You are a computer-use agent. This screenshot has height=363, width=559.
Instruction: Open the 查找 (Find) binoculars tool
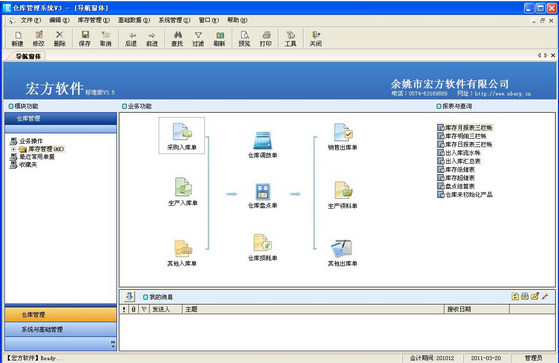(x=177, y=39)
